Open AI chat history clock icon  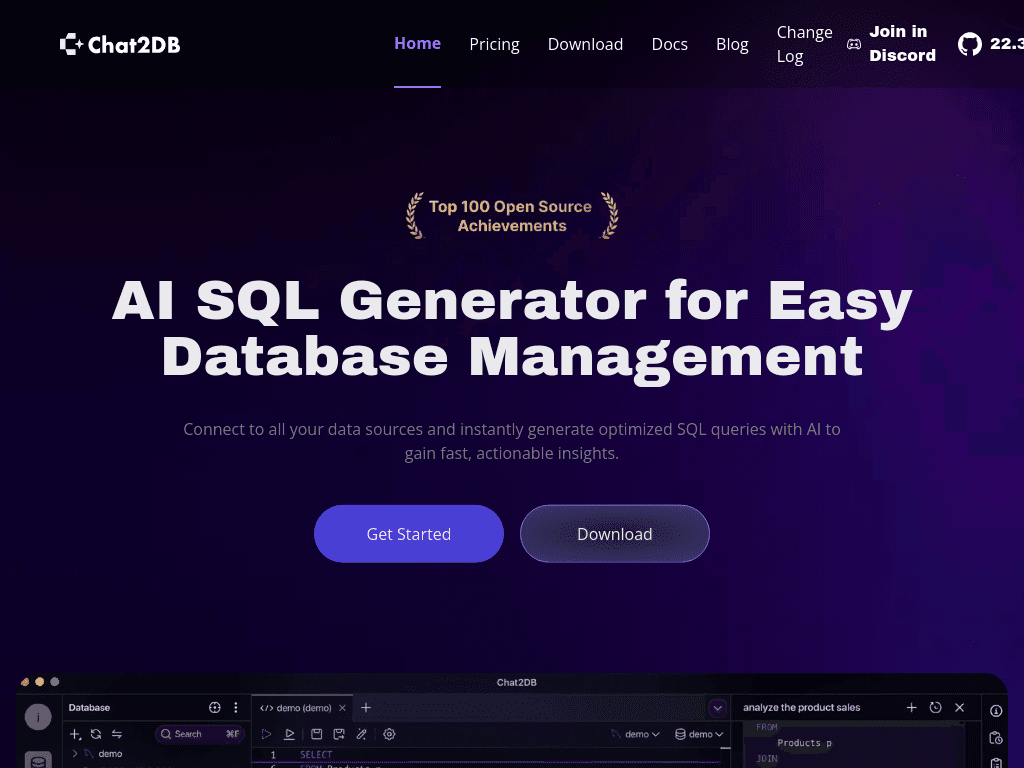[x=936, y=707]
